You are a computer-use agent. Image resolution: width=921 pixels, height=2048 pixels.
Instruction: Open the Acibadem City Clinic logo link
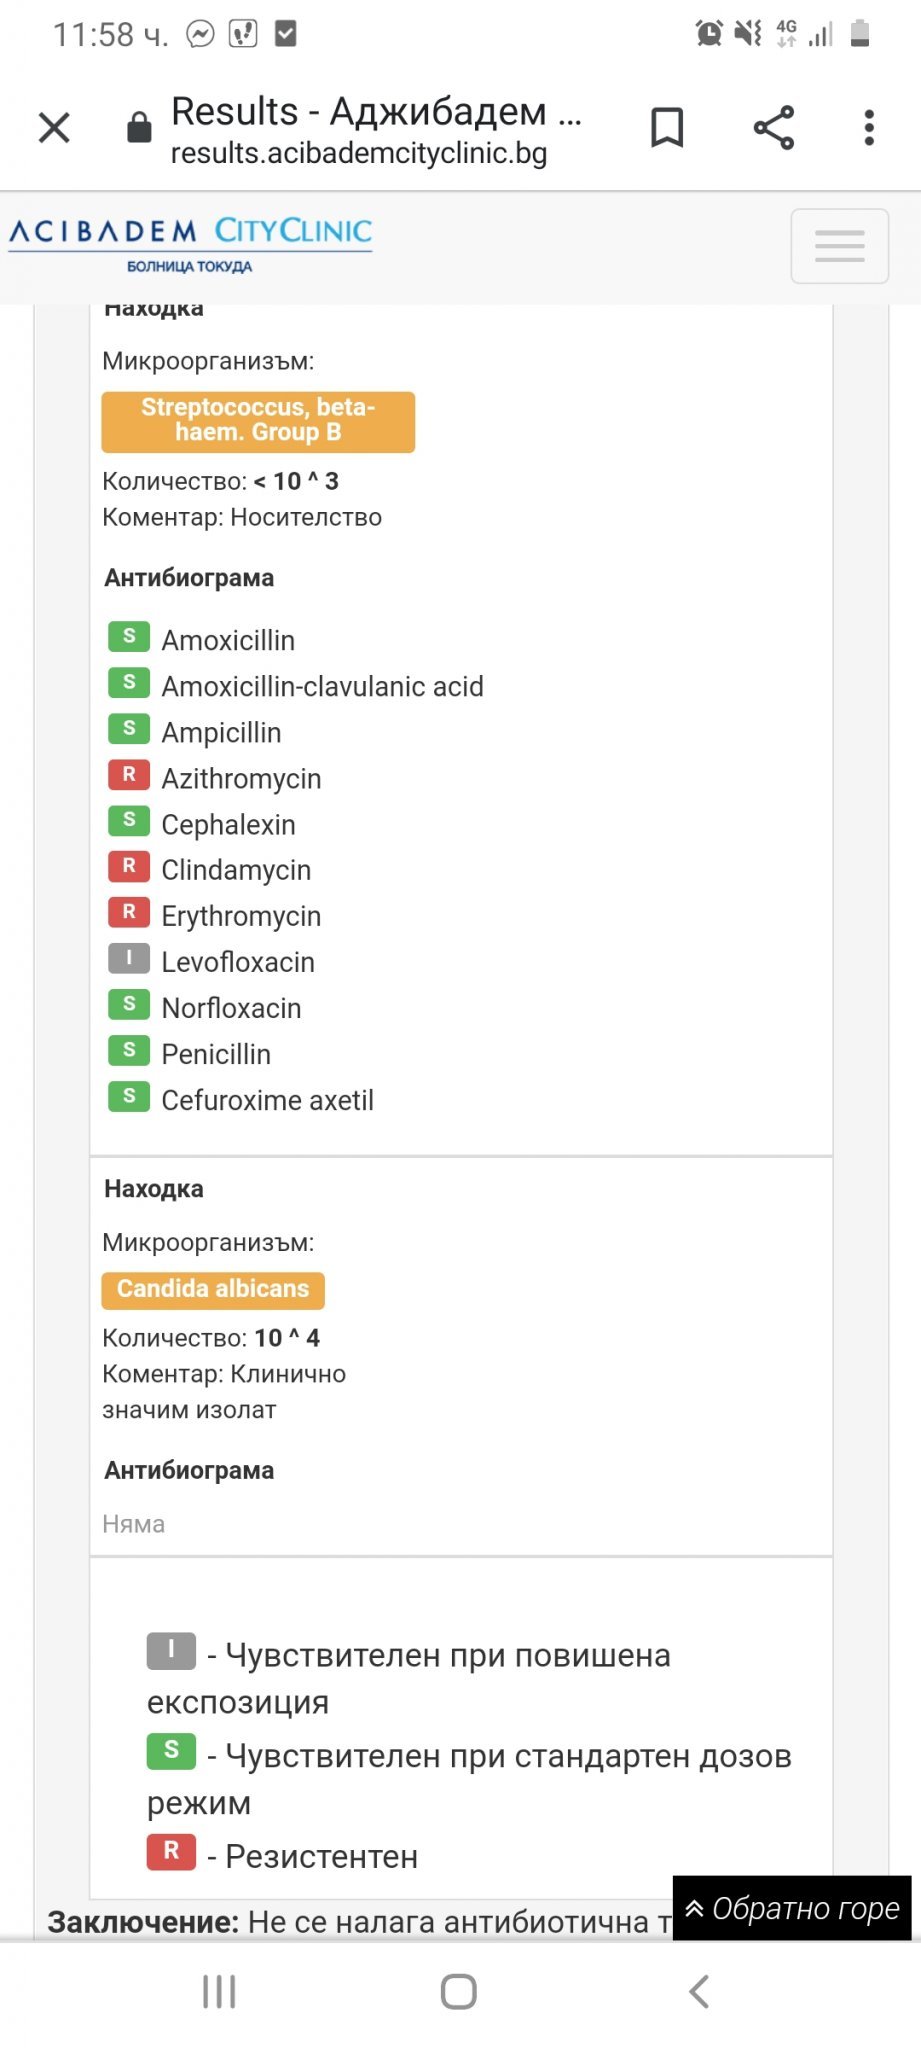(x=190, y=243)
